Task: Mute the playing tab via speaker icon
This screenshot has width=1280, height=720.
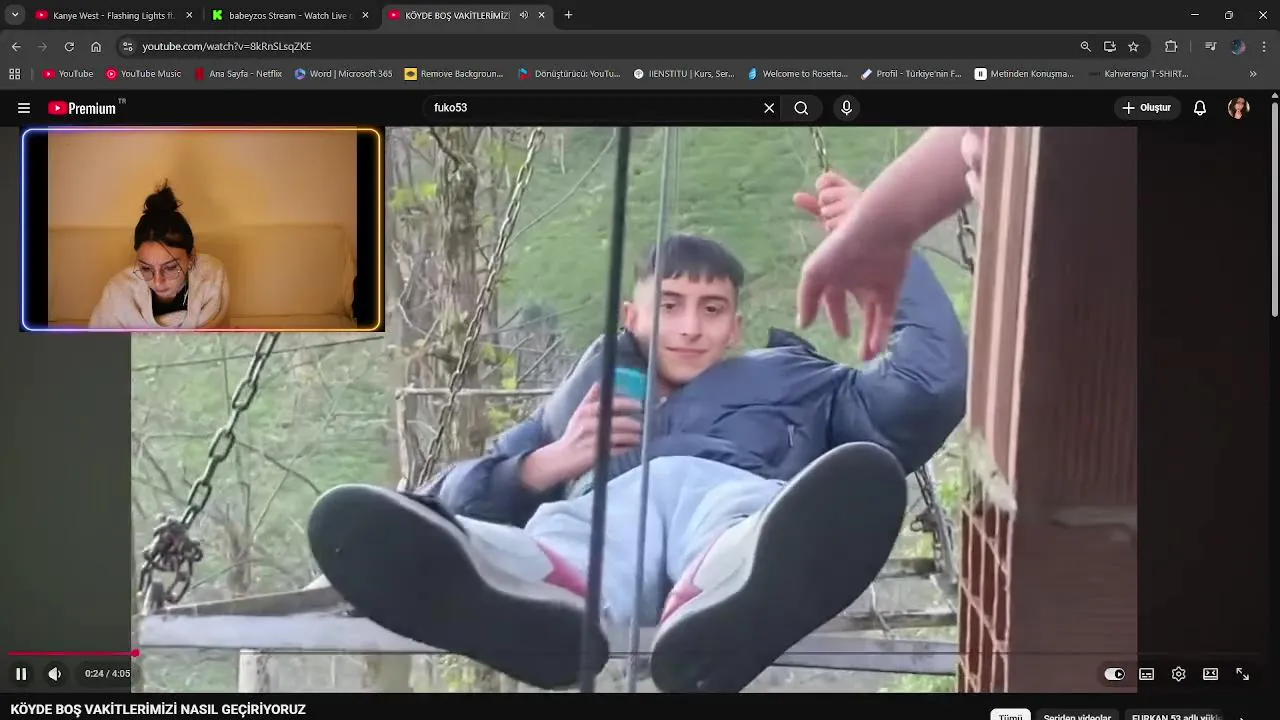Action: click(x=524, y=15)
